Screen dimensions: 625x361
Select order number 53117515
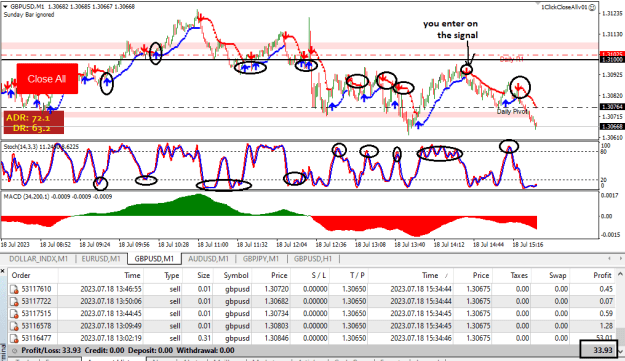[36, 314]
